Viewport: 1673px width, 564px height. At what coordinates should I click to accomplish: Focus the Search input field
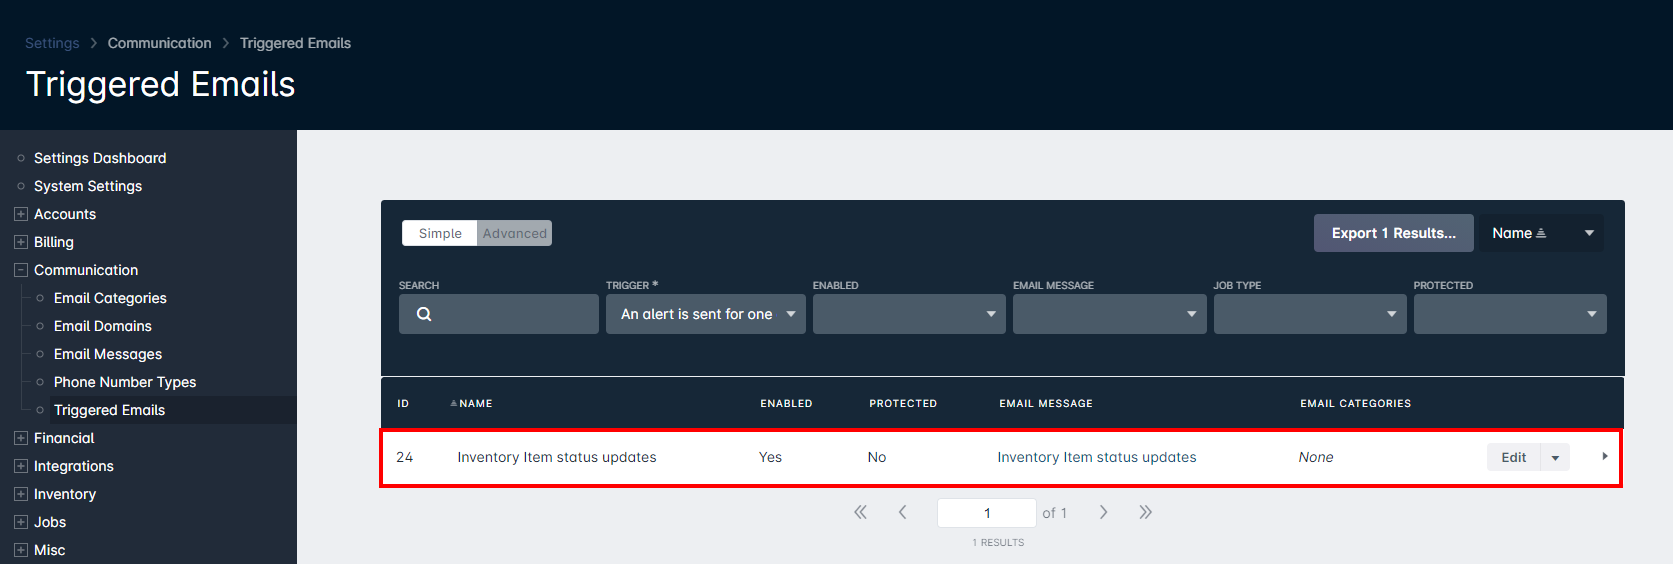[499, 314]
